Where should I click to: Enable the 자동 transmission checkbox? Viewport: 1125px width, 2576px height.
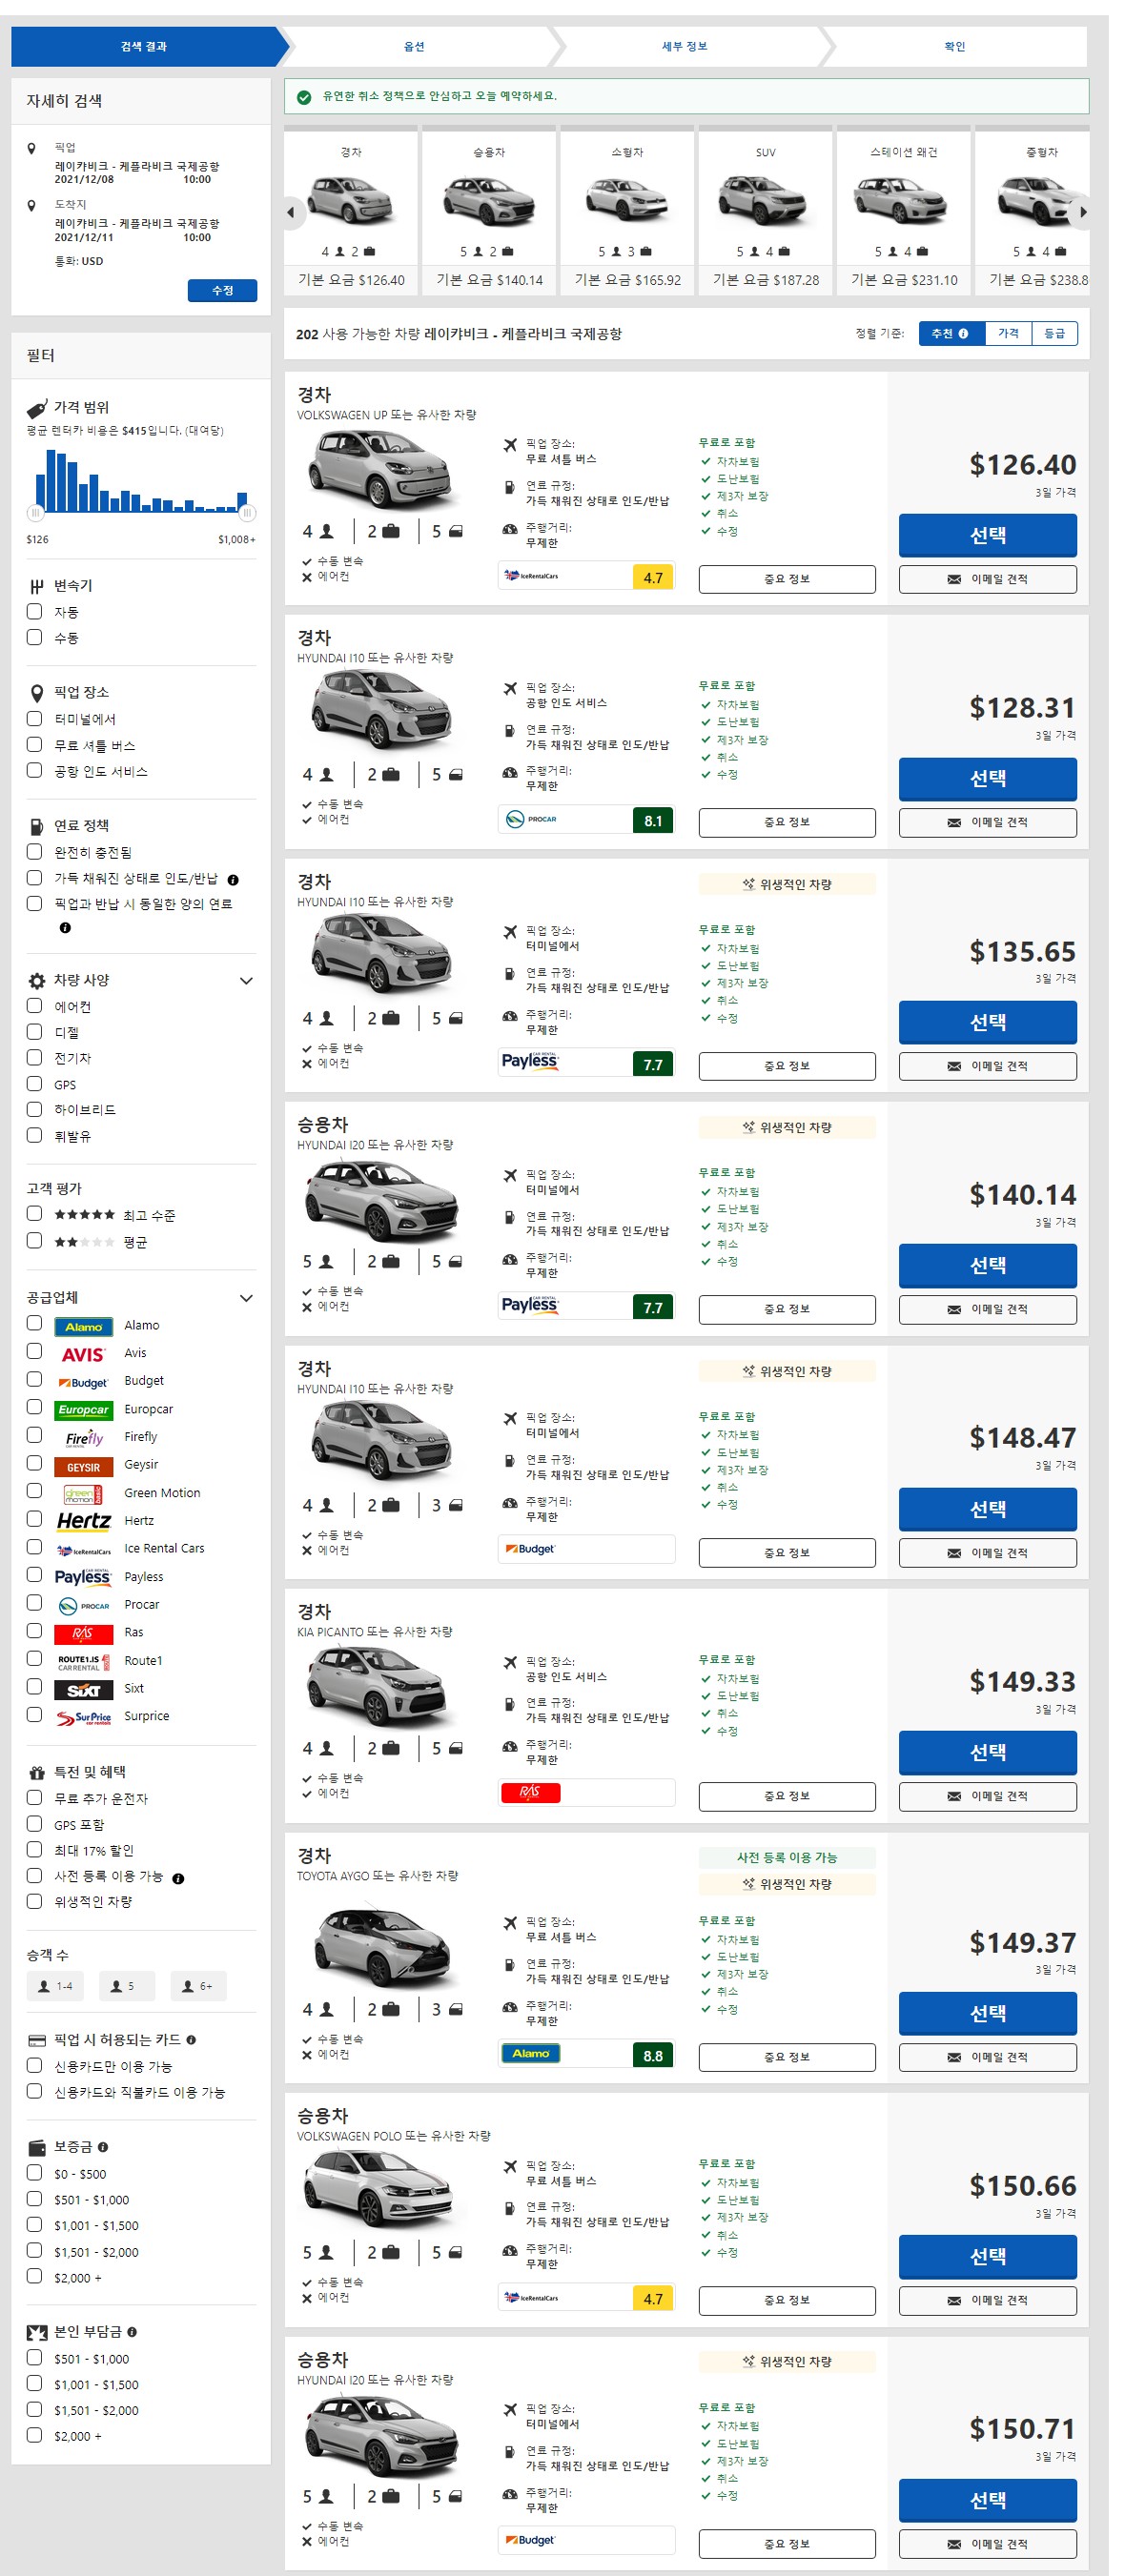pos(35,611)
